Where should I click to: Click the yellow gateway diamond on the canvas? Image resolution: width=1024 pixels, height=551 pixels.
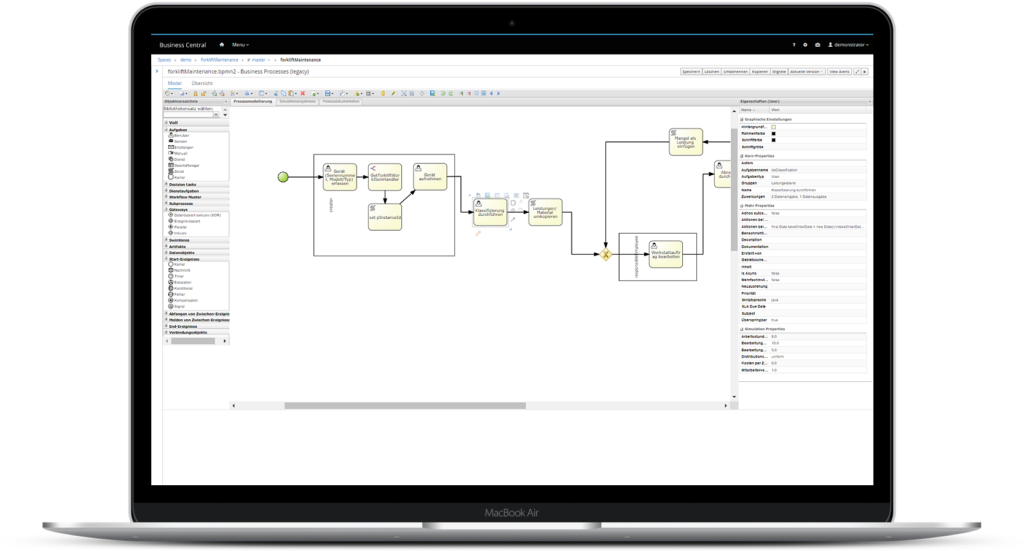[x=606, y=255]
